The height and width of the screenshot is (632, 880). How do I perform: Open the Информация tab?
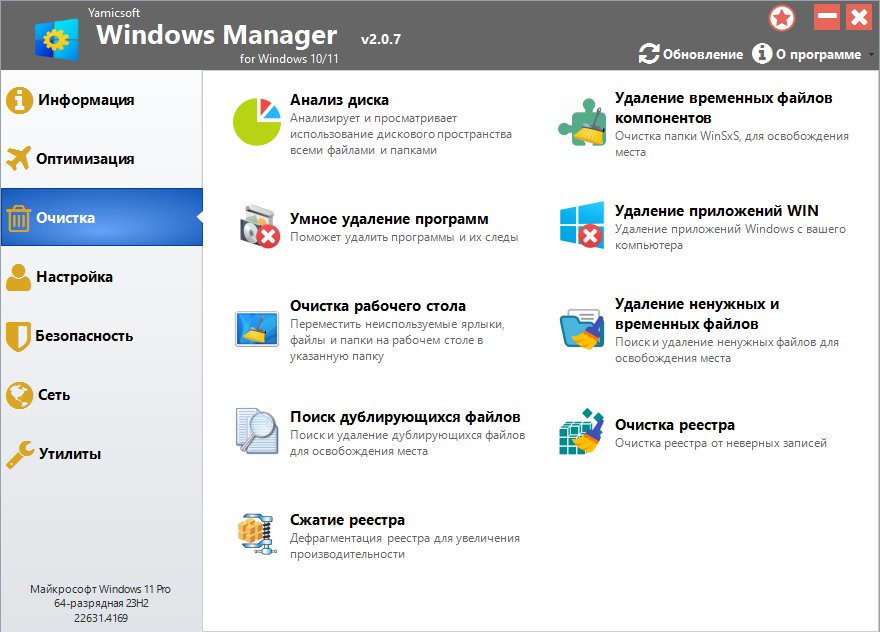click(85, 100)
